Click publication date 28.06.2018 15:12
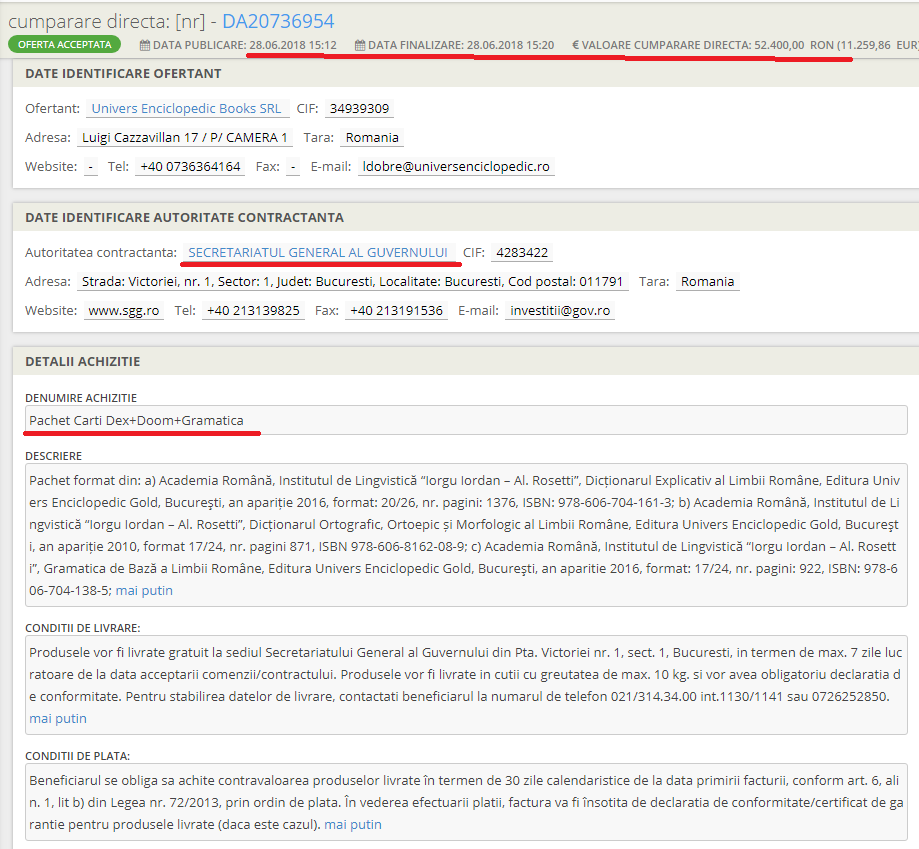Screen dimensions: 919x849 click(293, 45)
